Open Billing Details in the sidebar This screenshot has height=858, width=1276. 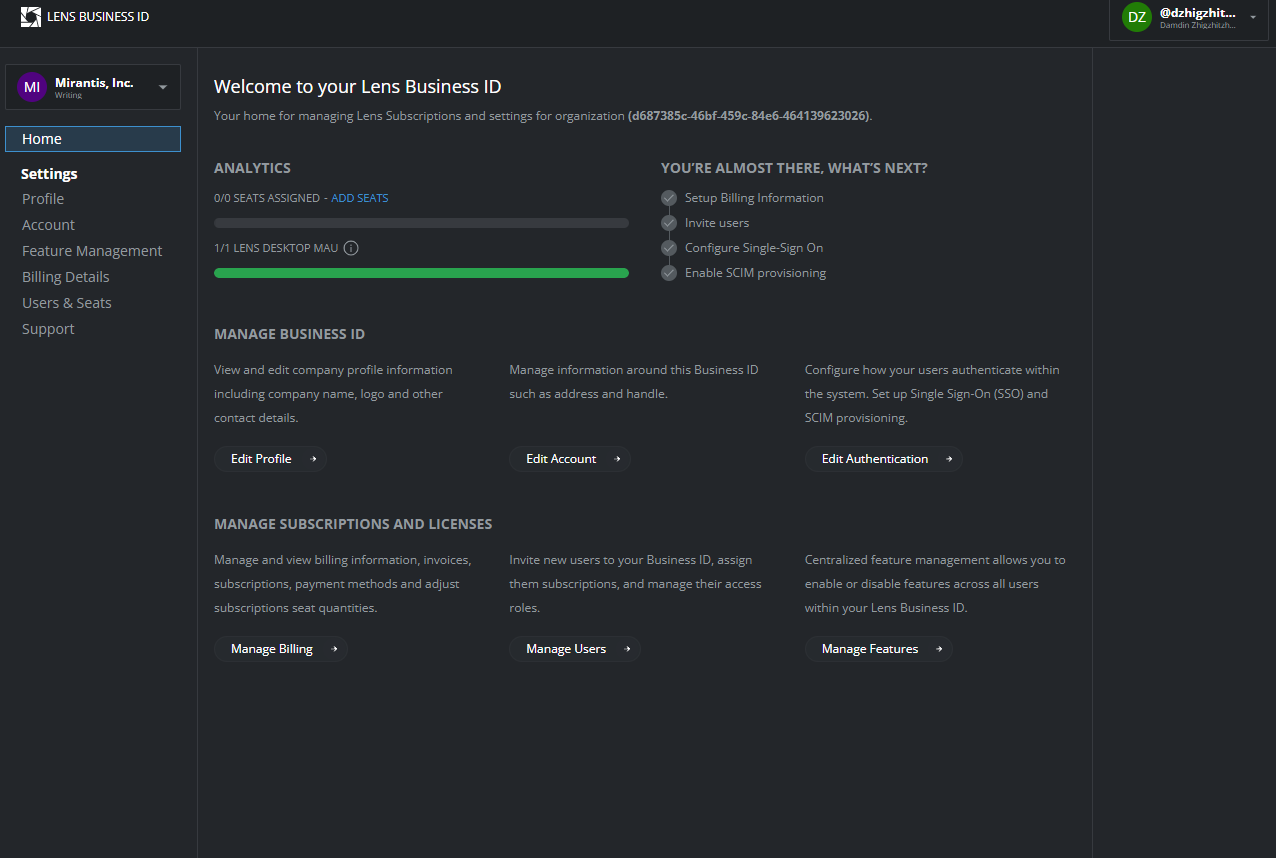pyautogui.click(x=66, y=277)
